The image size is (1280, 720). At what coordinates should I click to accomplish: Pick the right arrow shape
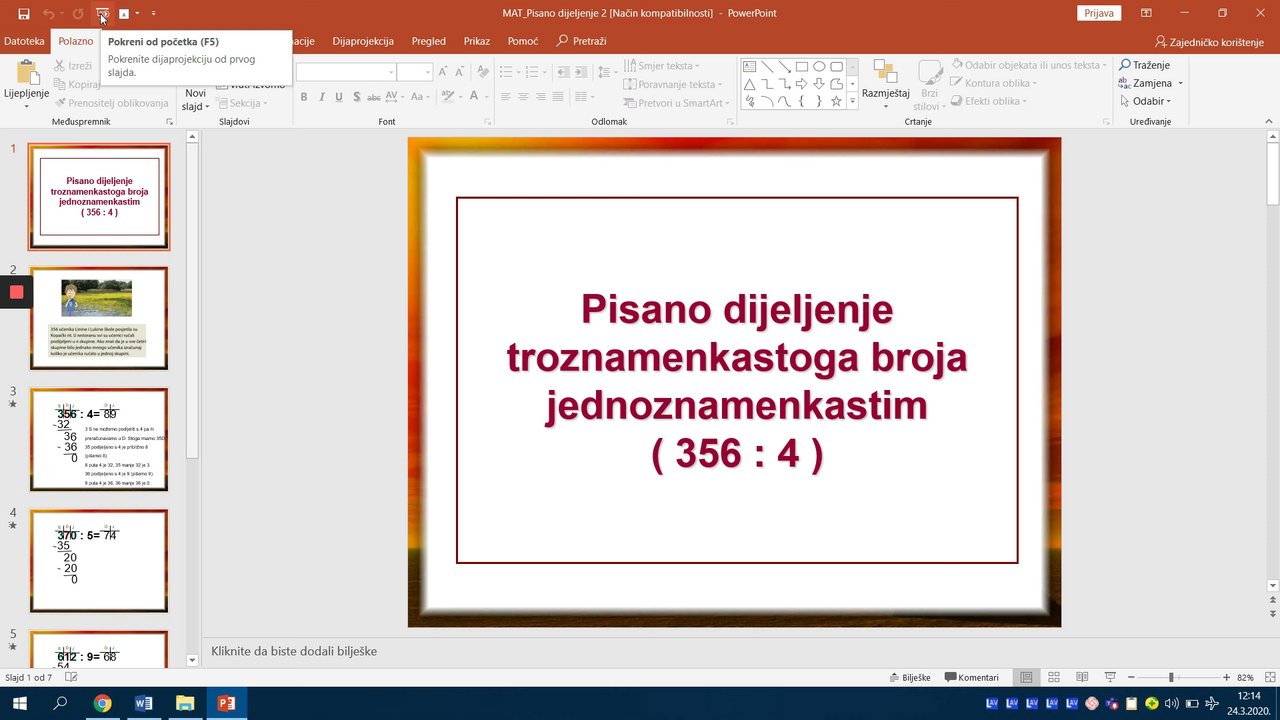pos(802,84)
